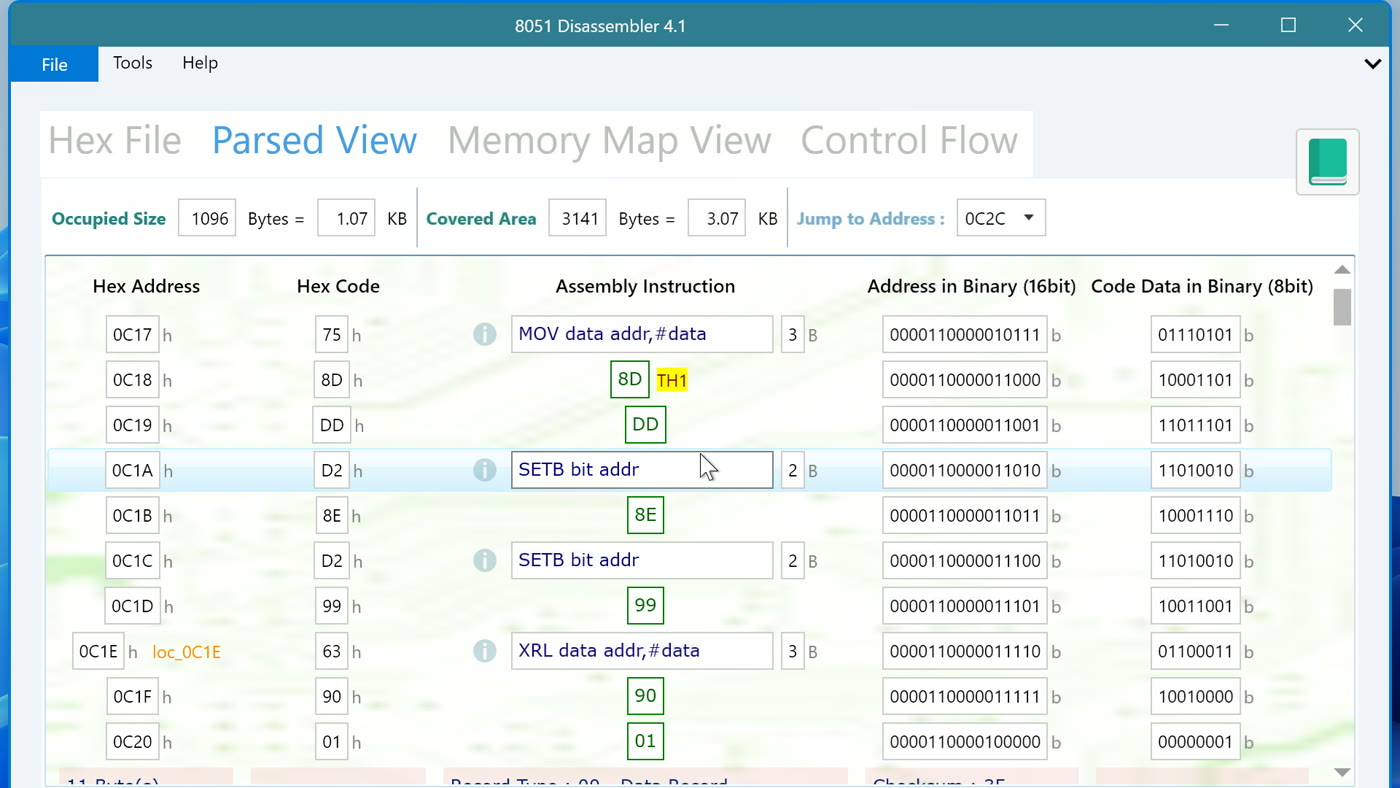Screen dimensions: 1400x788
Task: Click the 3.07 KB field
Action: (716, 218)
